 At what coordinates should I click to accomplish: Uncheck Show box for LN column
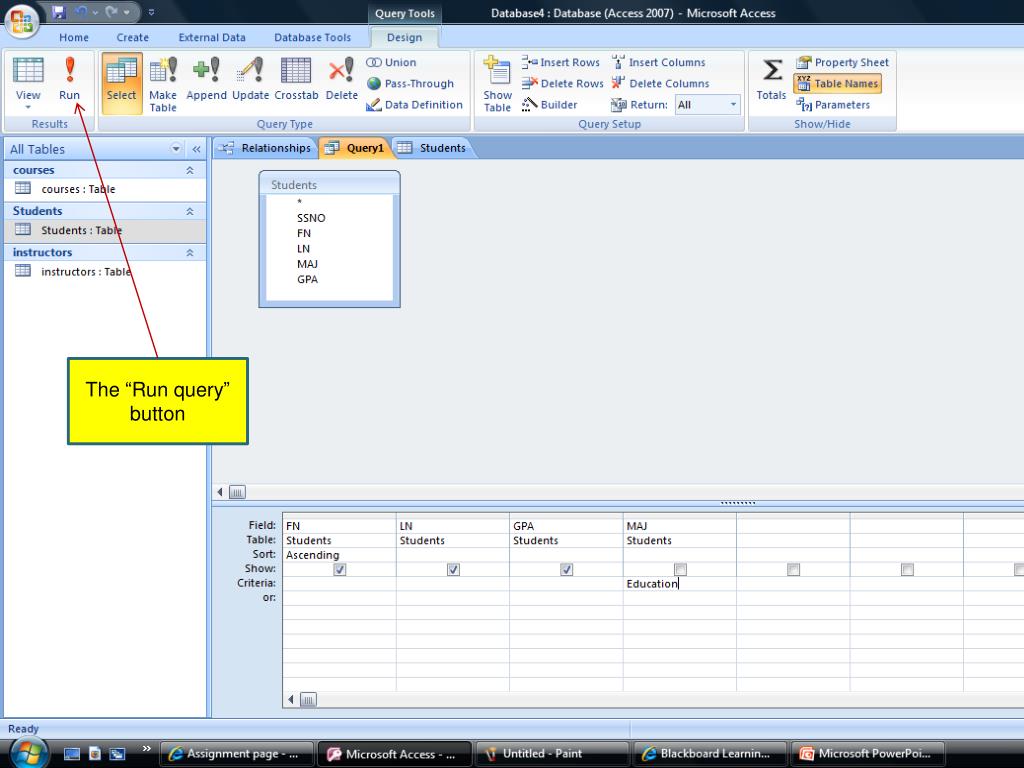click(x=453, y=569)
